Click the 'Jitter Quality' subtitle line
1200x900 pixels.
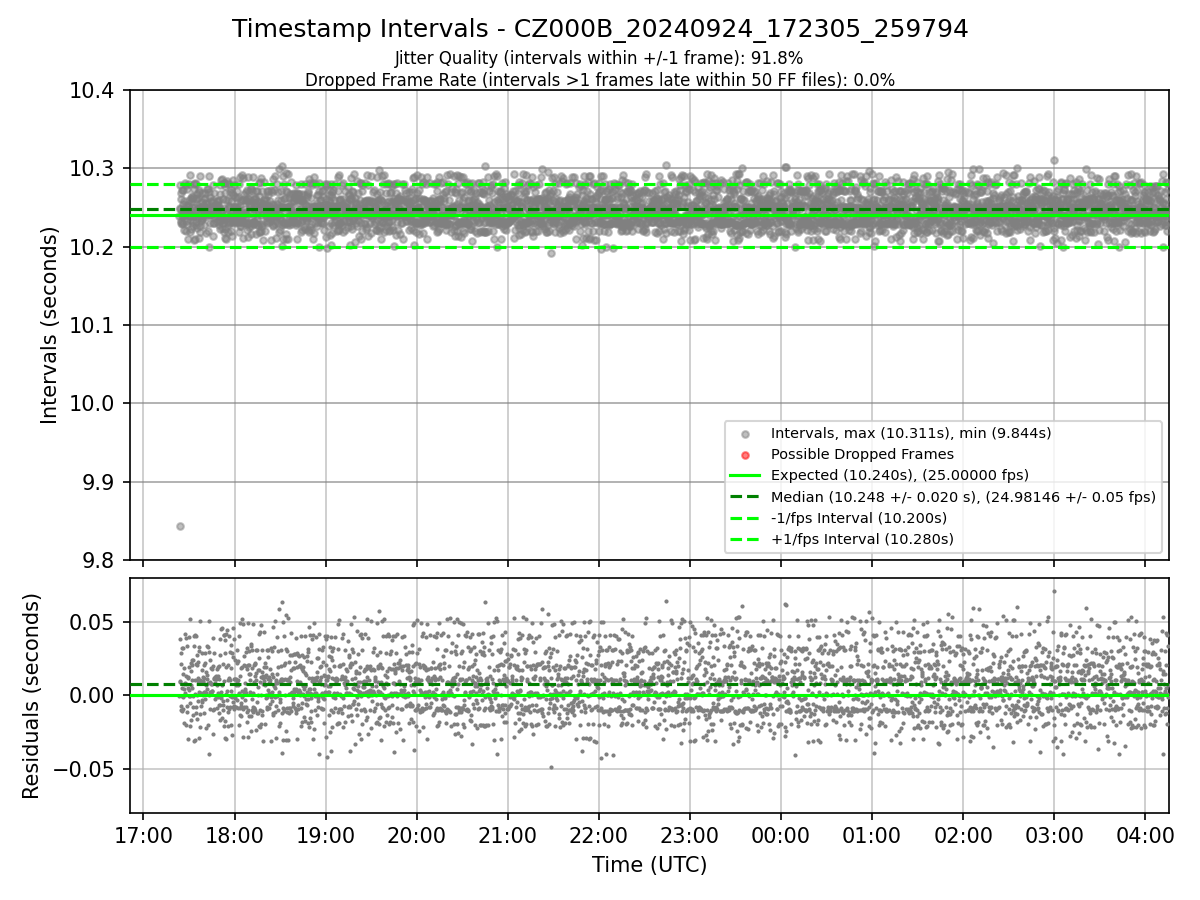[x=599, y=59]
